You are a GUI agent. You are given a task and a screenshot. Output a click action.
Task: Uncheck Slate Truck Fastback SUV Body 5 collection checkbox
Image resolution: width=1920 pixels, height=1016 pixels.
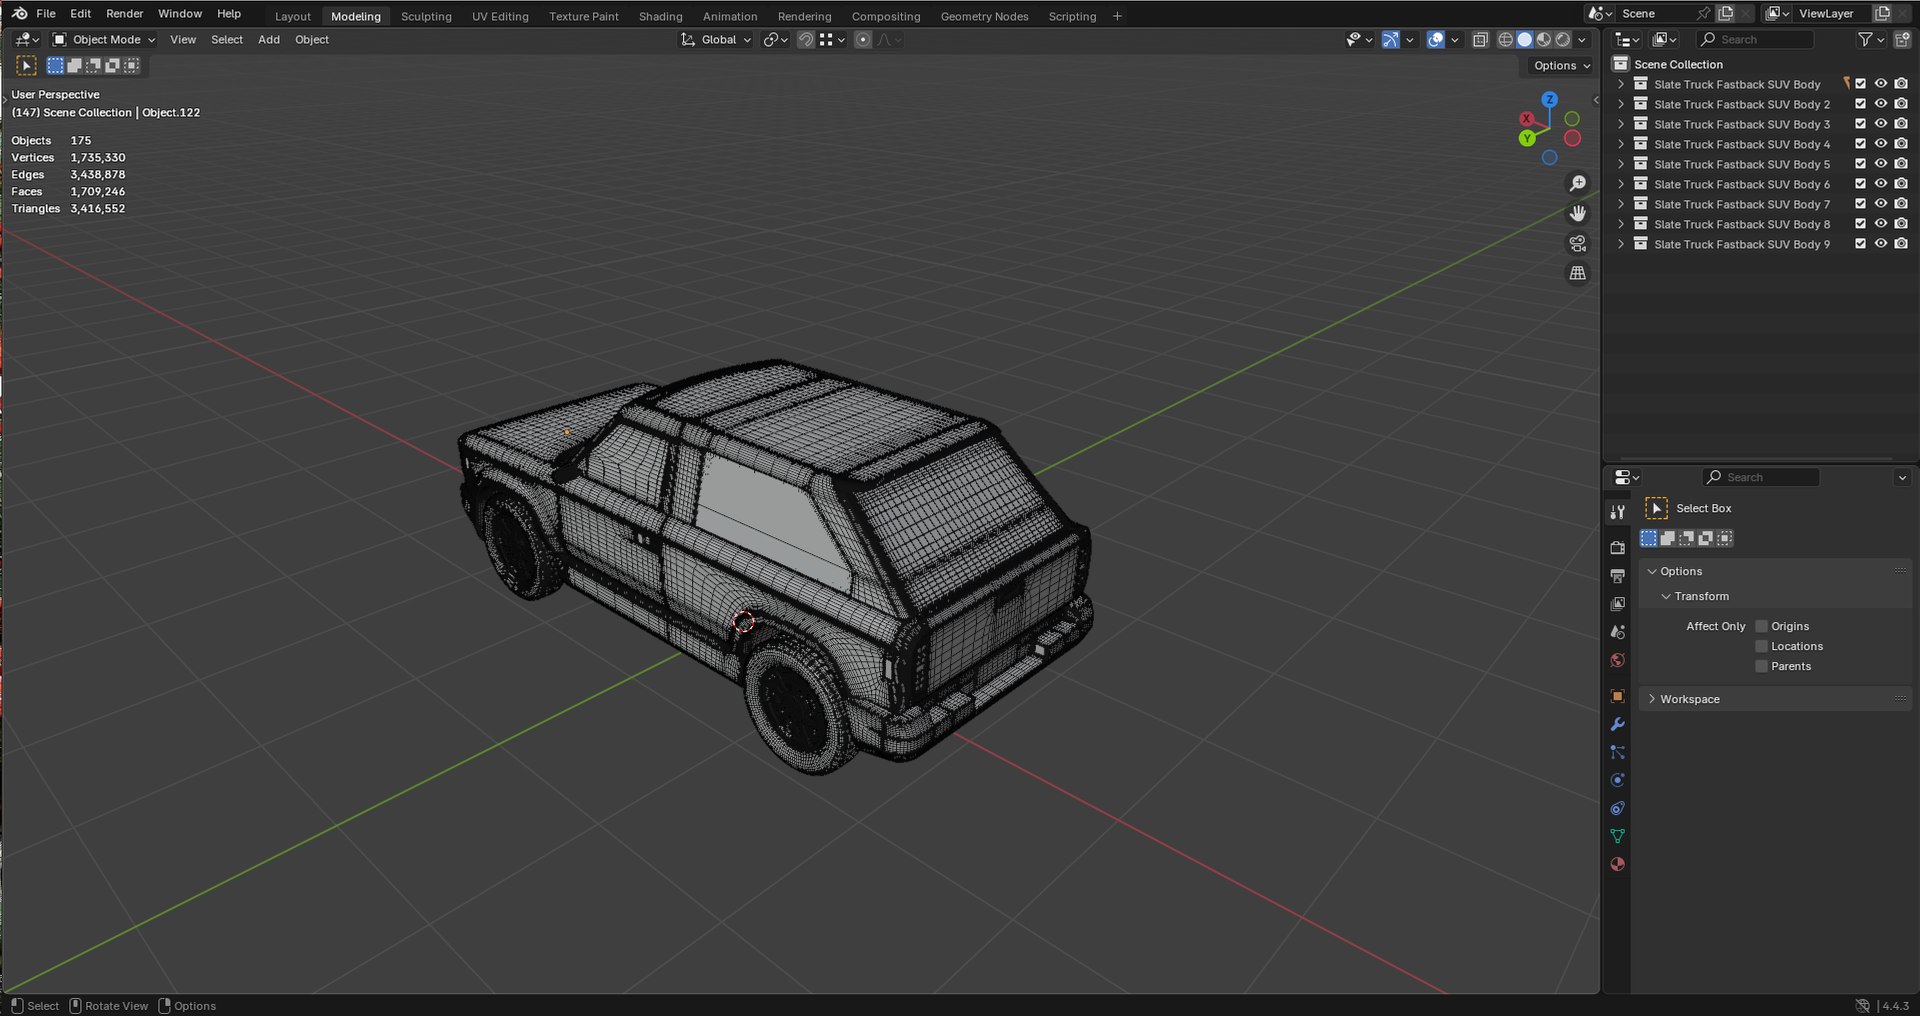(1861, 164)
